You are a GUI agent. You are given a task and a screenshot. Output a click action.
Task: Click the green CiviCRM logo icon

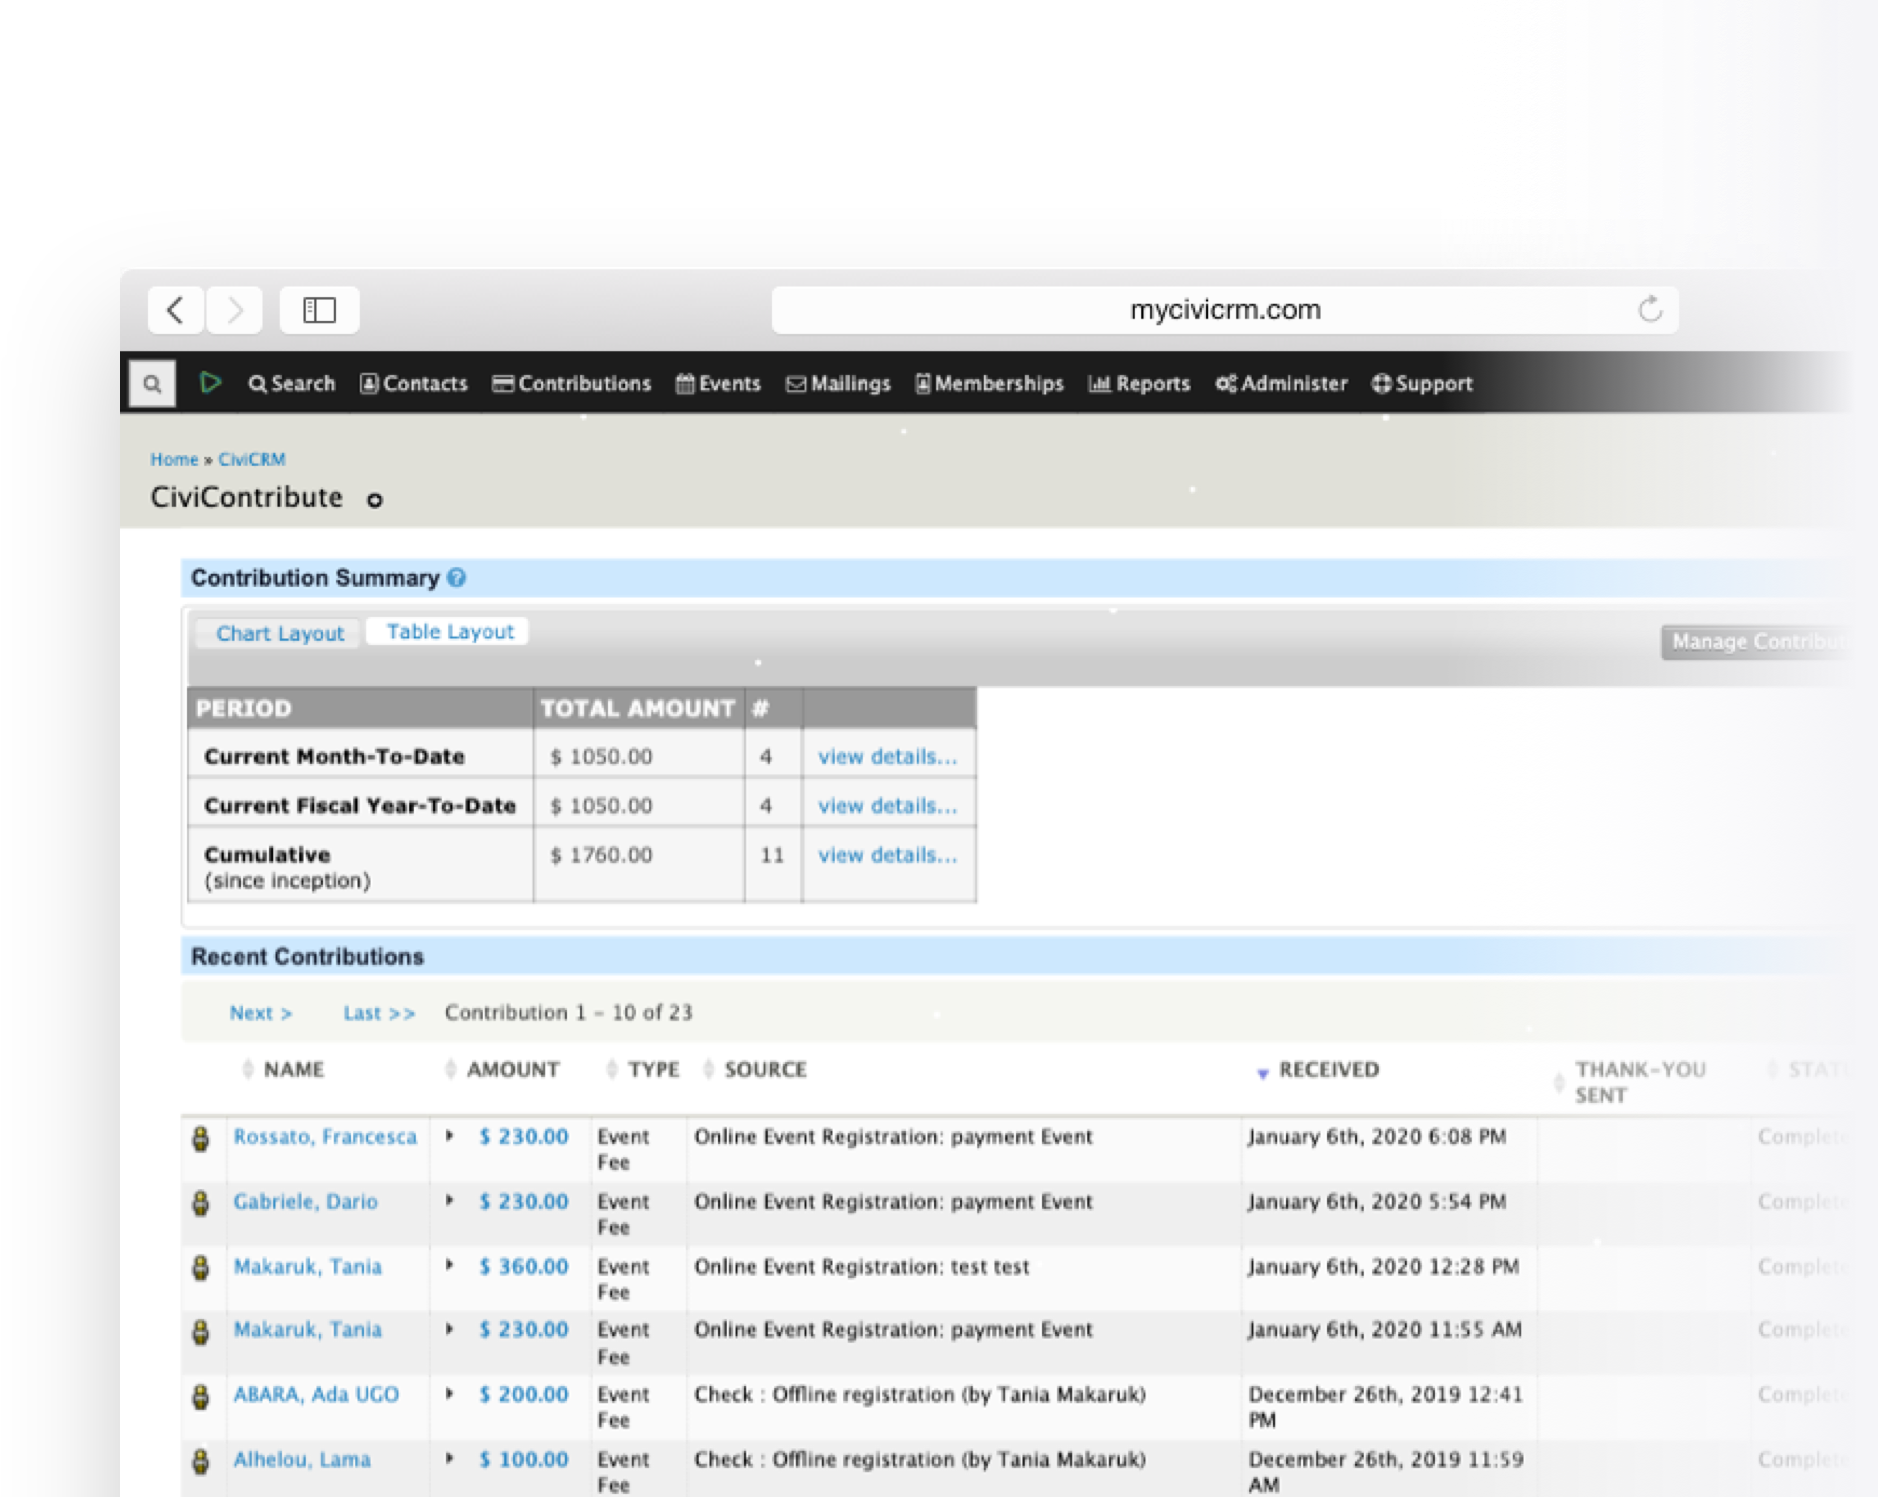tap(210, 383)
